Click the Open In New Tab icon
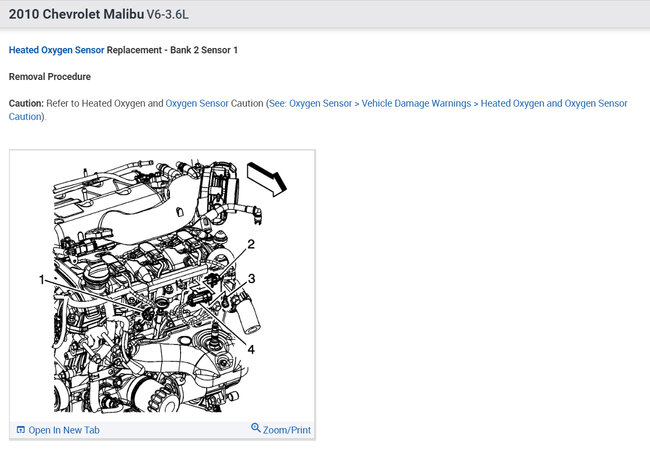 tap(21, 430)
